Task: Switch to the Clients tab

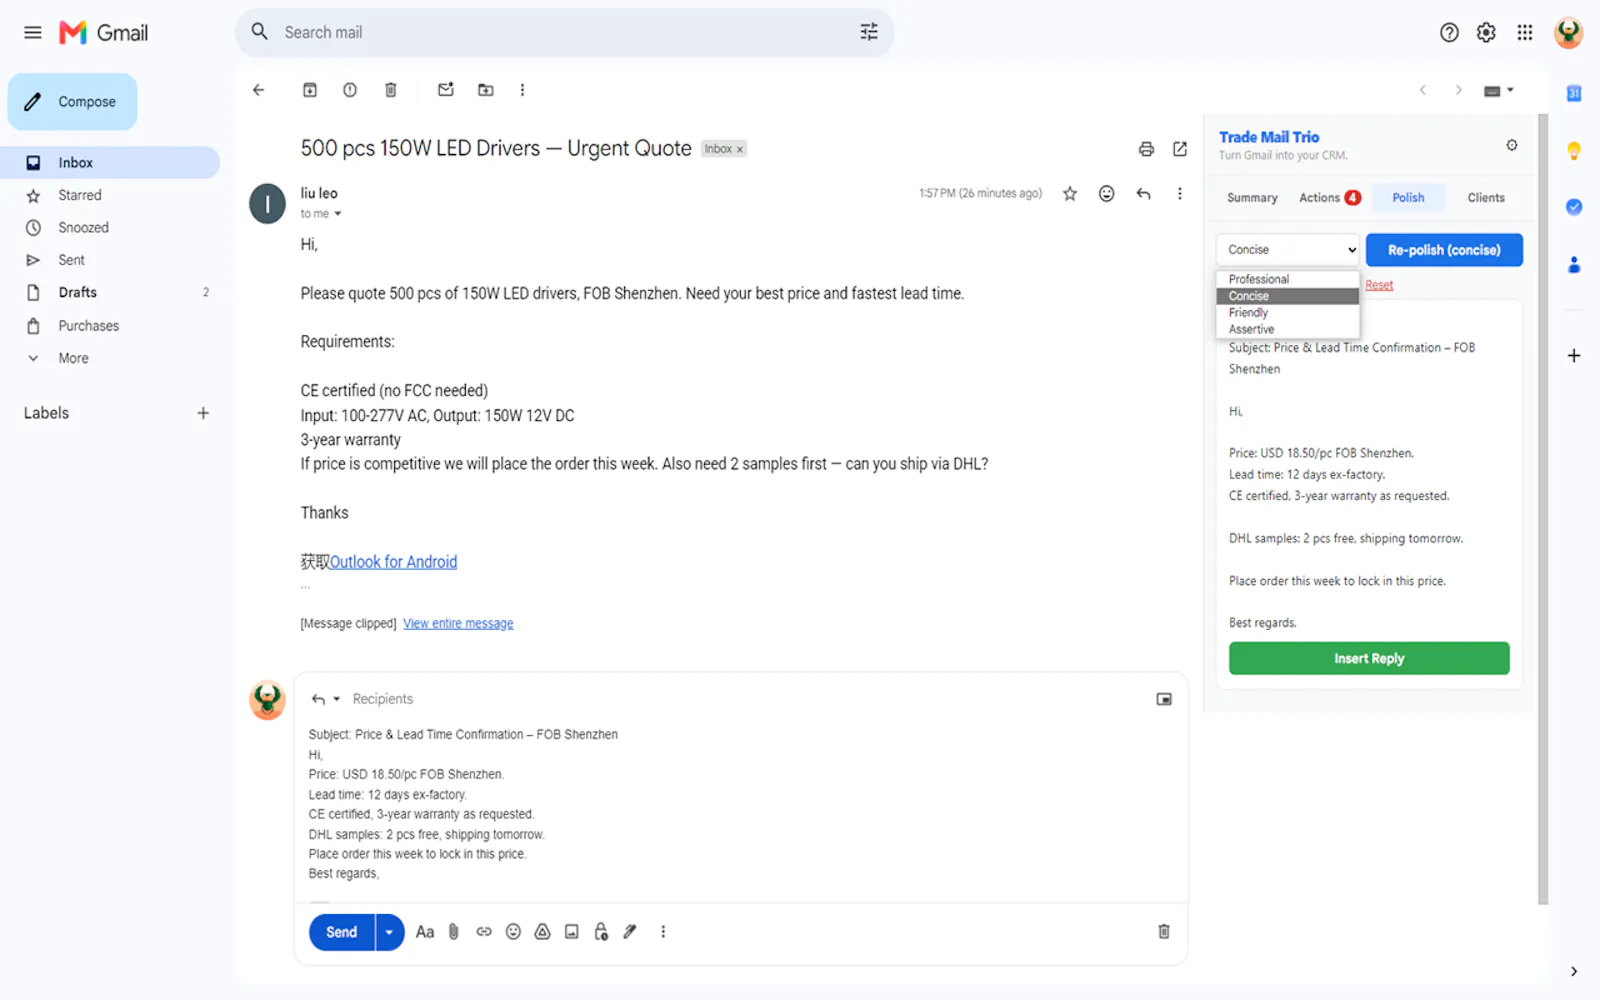Action: 1485,198
